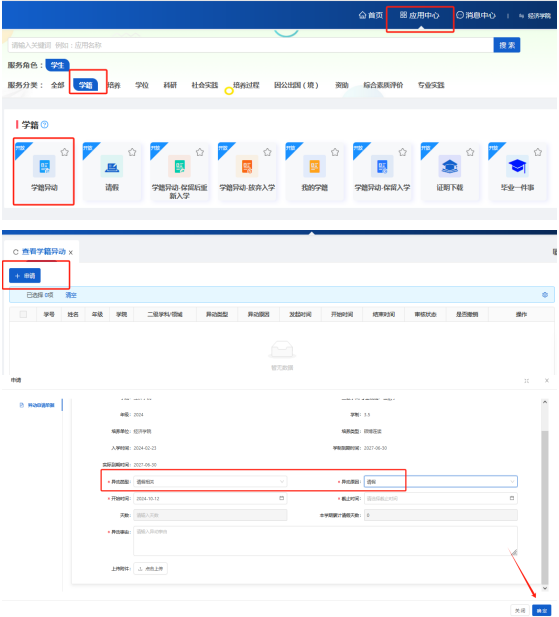Toggle favorite star on 请假 card
559x617 pixels.
pyautogui.click(x=132, y=152)
